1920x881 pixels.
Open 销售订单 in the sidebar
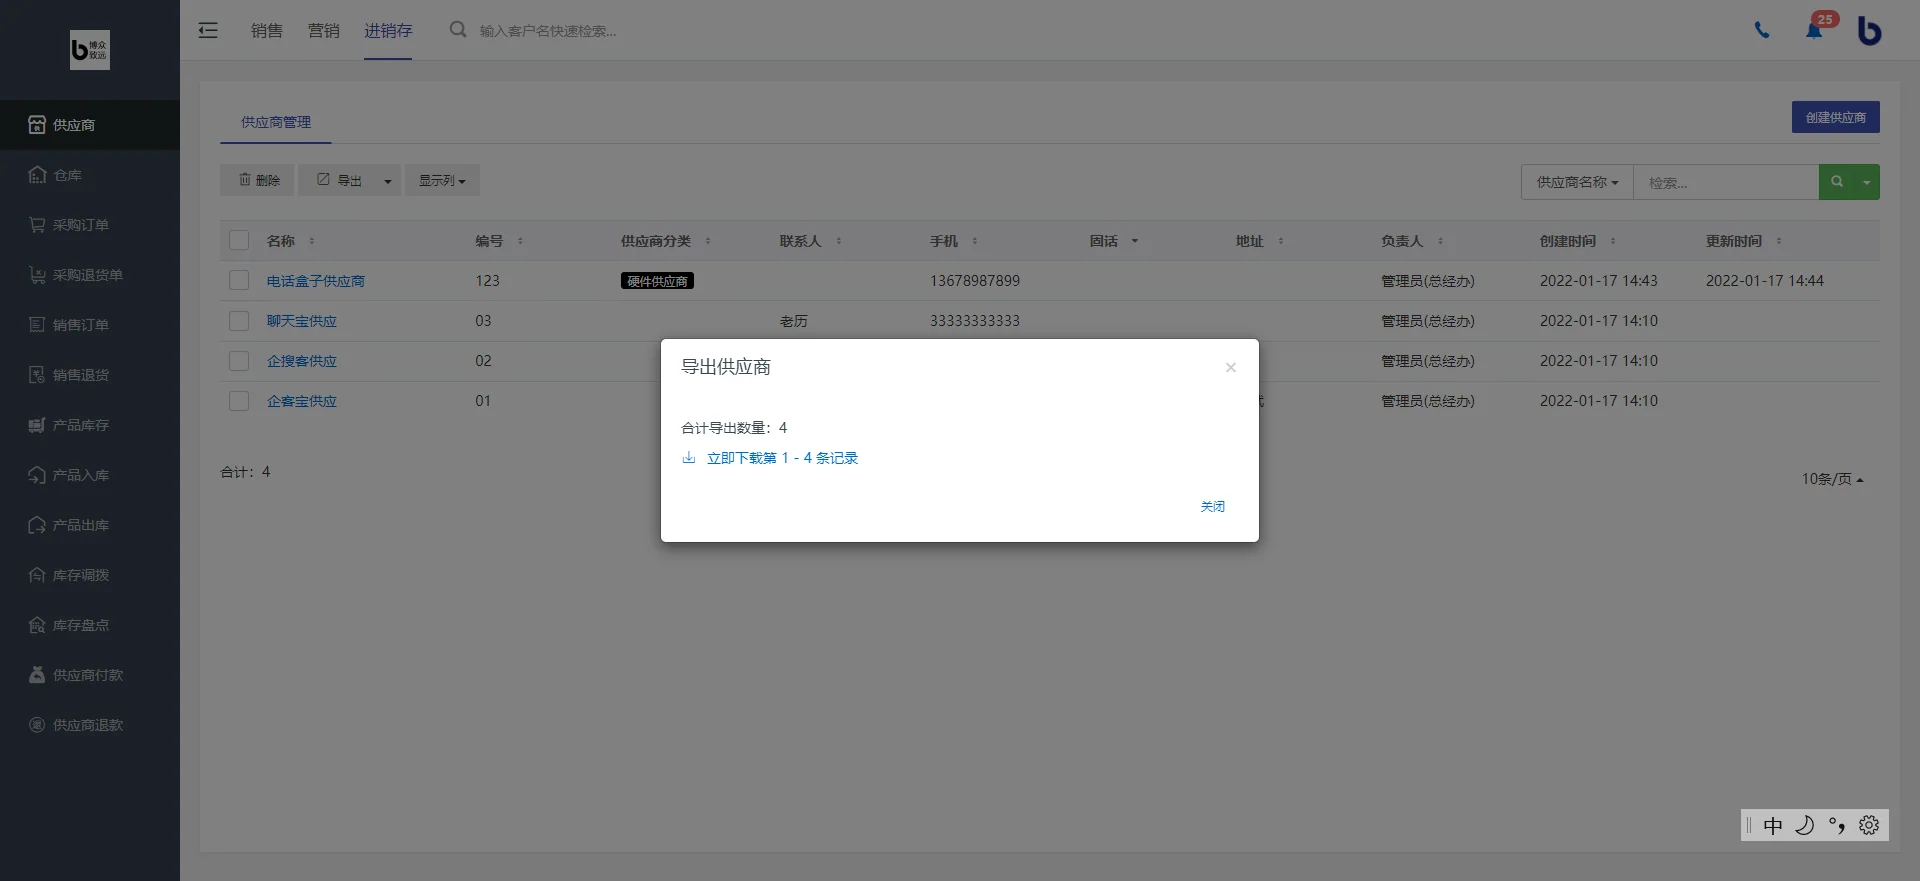tap(90, 325)
